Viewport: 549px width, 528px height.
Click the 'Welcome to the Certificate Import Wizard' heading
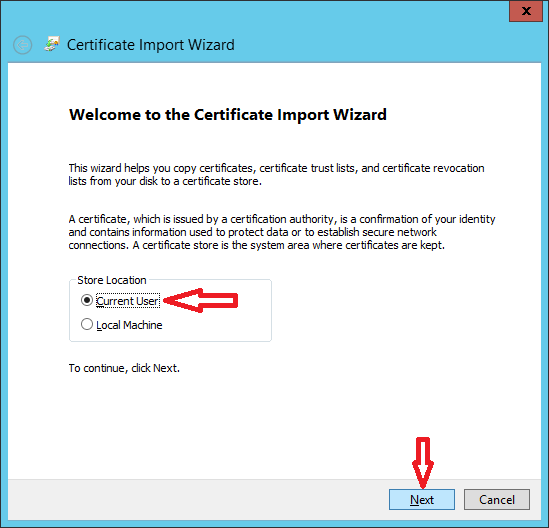click(x=228, y=115)
